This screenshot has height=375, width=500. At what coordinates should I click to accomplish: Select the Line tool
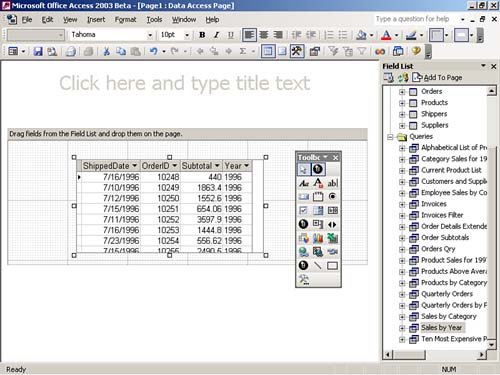318,265
